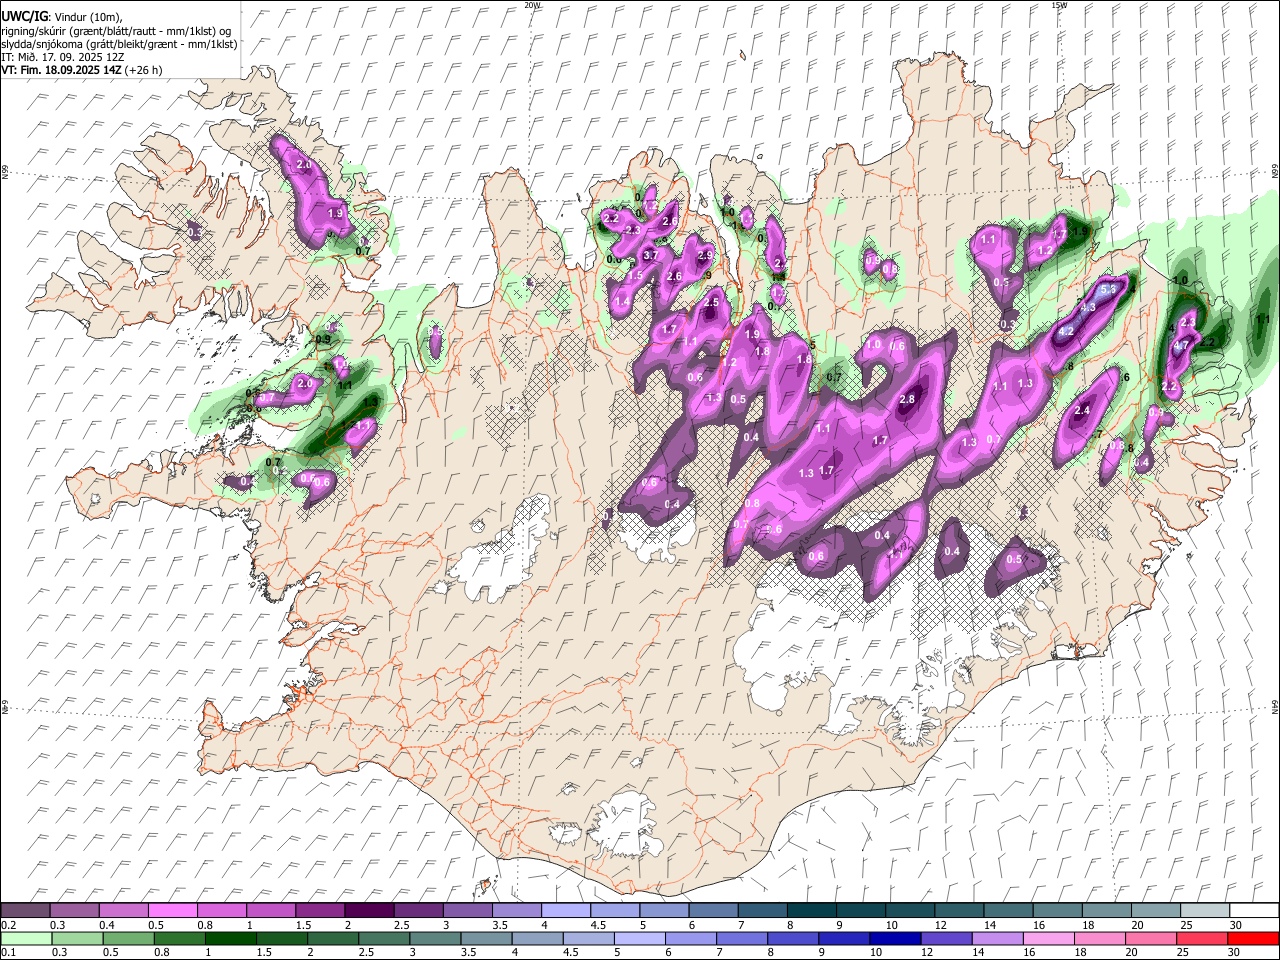Image resolution: width=1280 pixels, height=960 pixels.
Task: Click the "20W" longitude label
Action: [532, 5]
